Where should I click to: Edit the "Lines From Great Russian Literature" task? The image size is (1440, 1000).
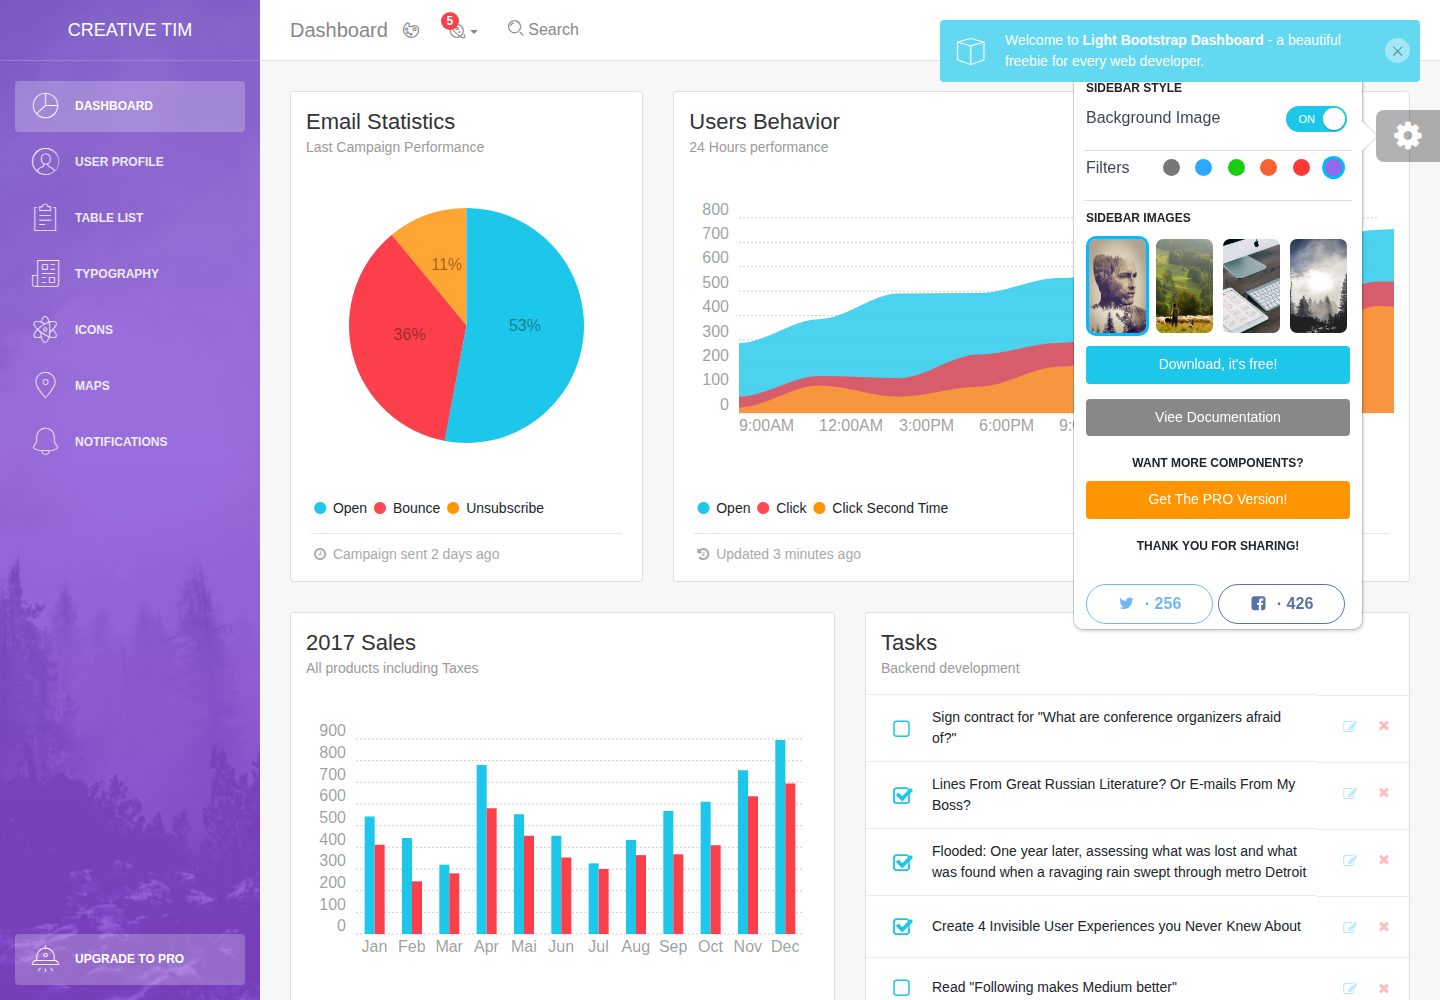click(1350, 794)
